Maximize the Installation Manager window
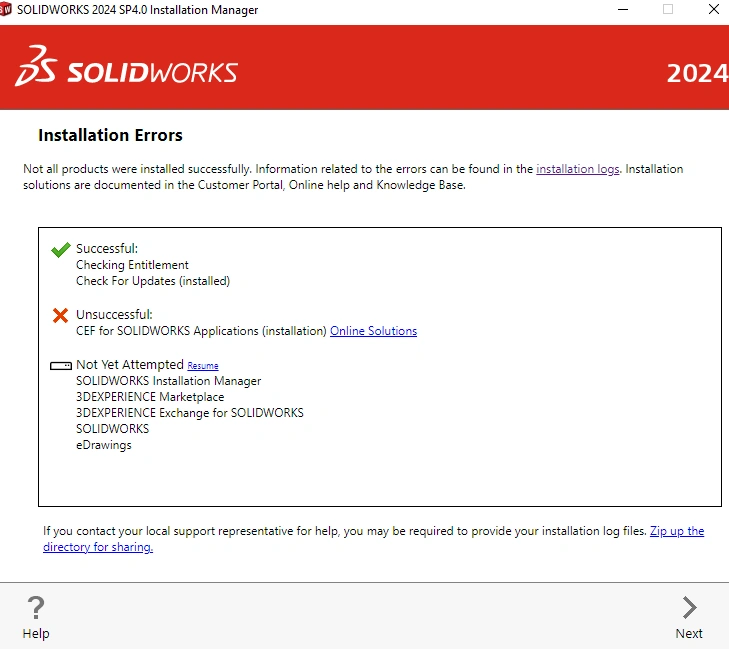 [668, 10]
